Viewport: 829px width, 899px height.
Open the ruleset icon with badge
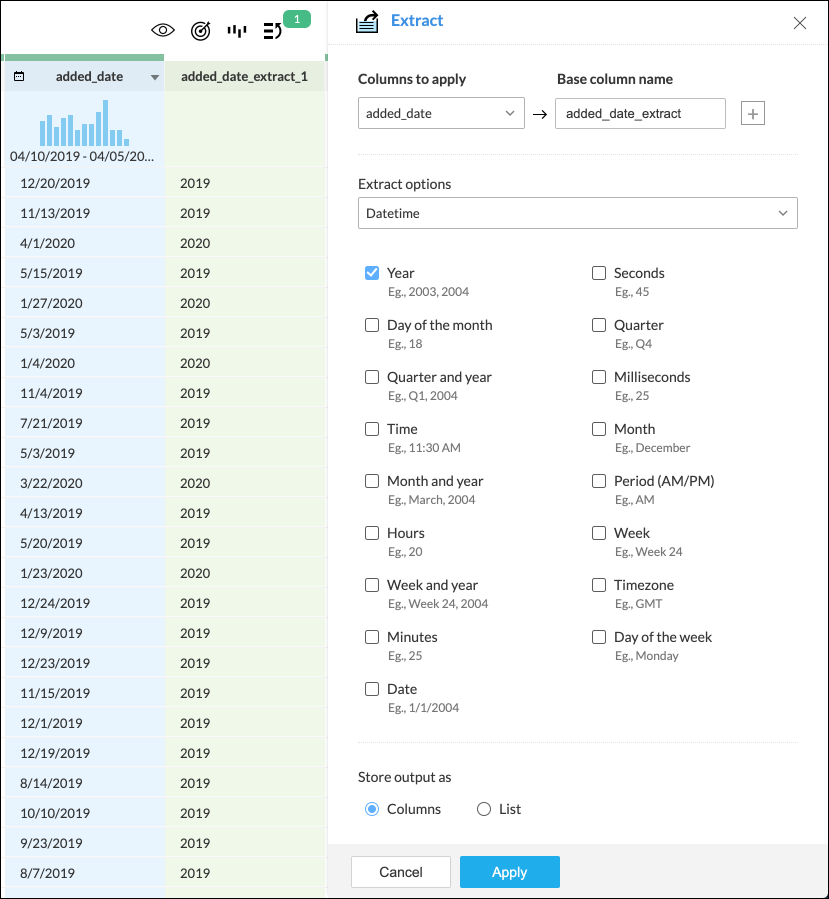tap(273, 30)
